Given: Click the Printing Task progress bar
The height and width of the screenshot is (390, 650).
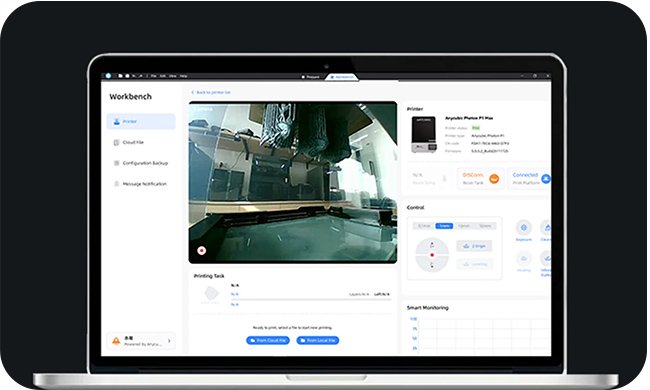Looking at the screenshot, I should (x=311, y=299).
